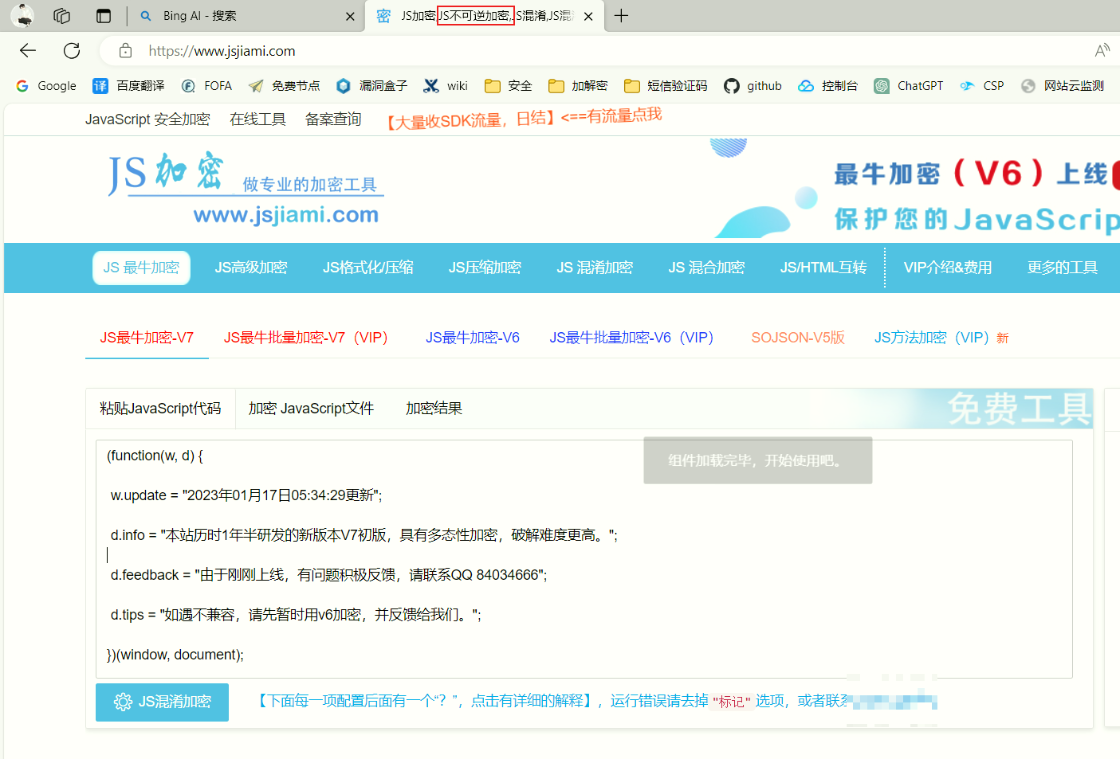Select JS高级加密 nav item
This screenshot has height=759, width=1120.
tap(251, 268)
